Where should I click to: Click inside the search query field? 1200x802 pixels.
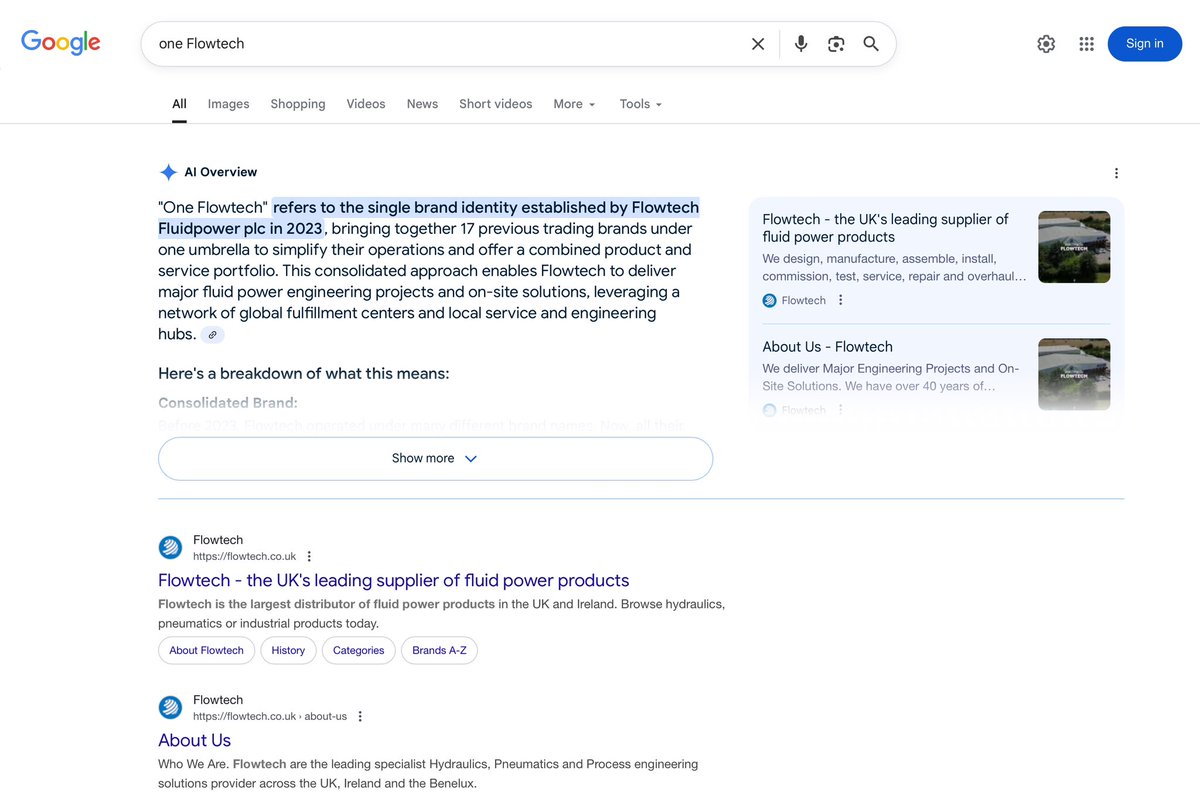(450, 44)
